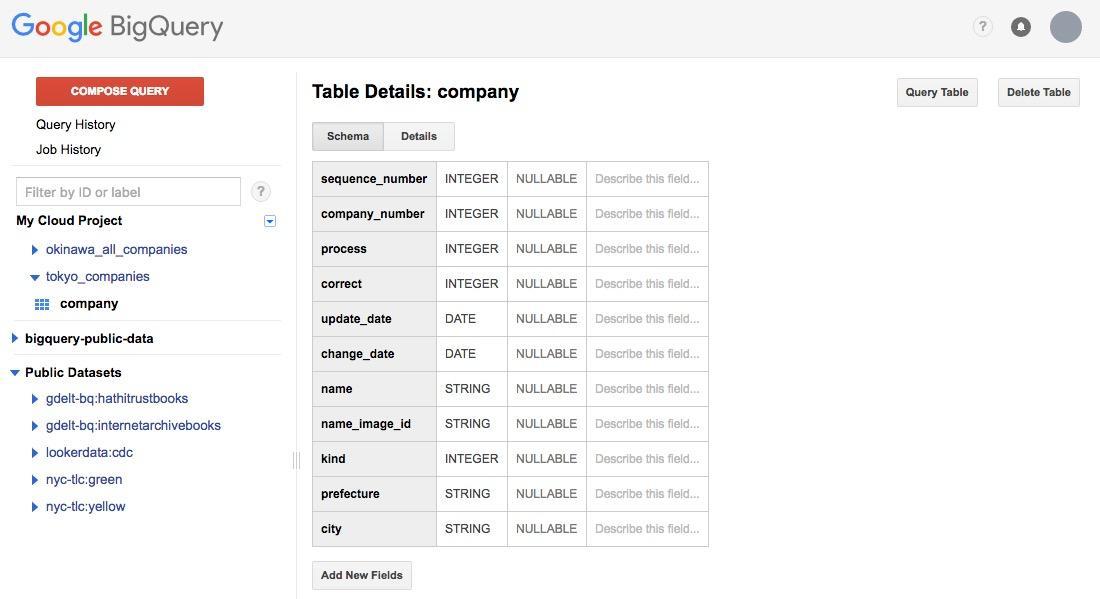Click the city field name
Screen dimensions: 1100x599
pyautogui.click(x=331, y=529)
